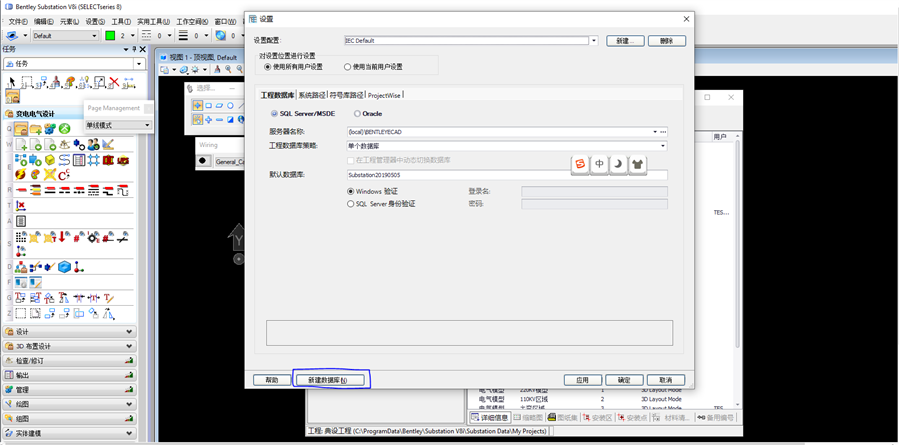
Task: Switch to the 符号库路径 tab
Action: tap(347, 95)
